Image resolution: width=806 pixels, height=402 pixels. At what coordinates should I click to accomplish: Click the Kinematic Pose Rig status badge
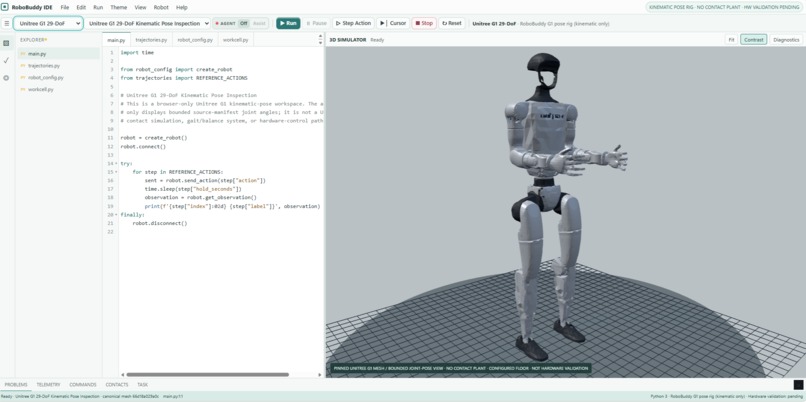click(724, 7)
